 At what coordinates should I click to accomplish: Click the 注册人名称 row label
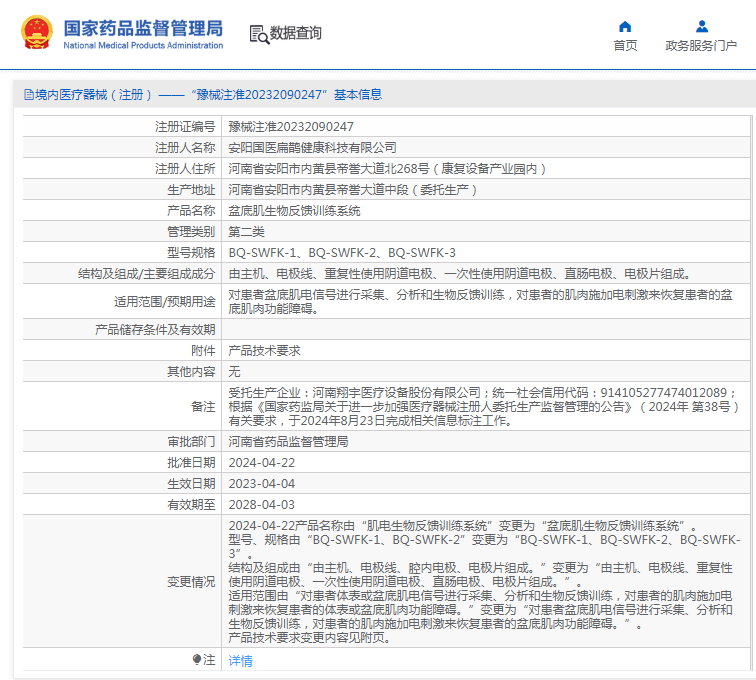coord(185,148)
